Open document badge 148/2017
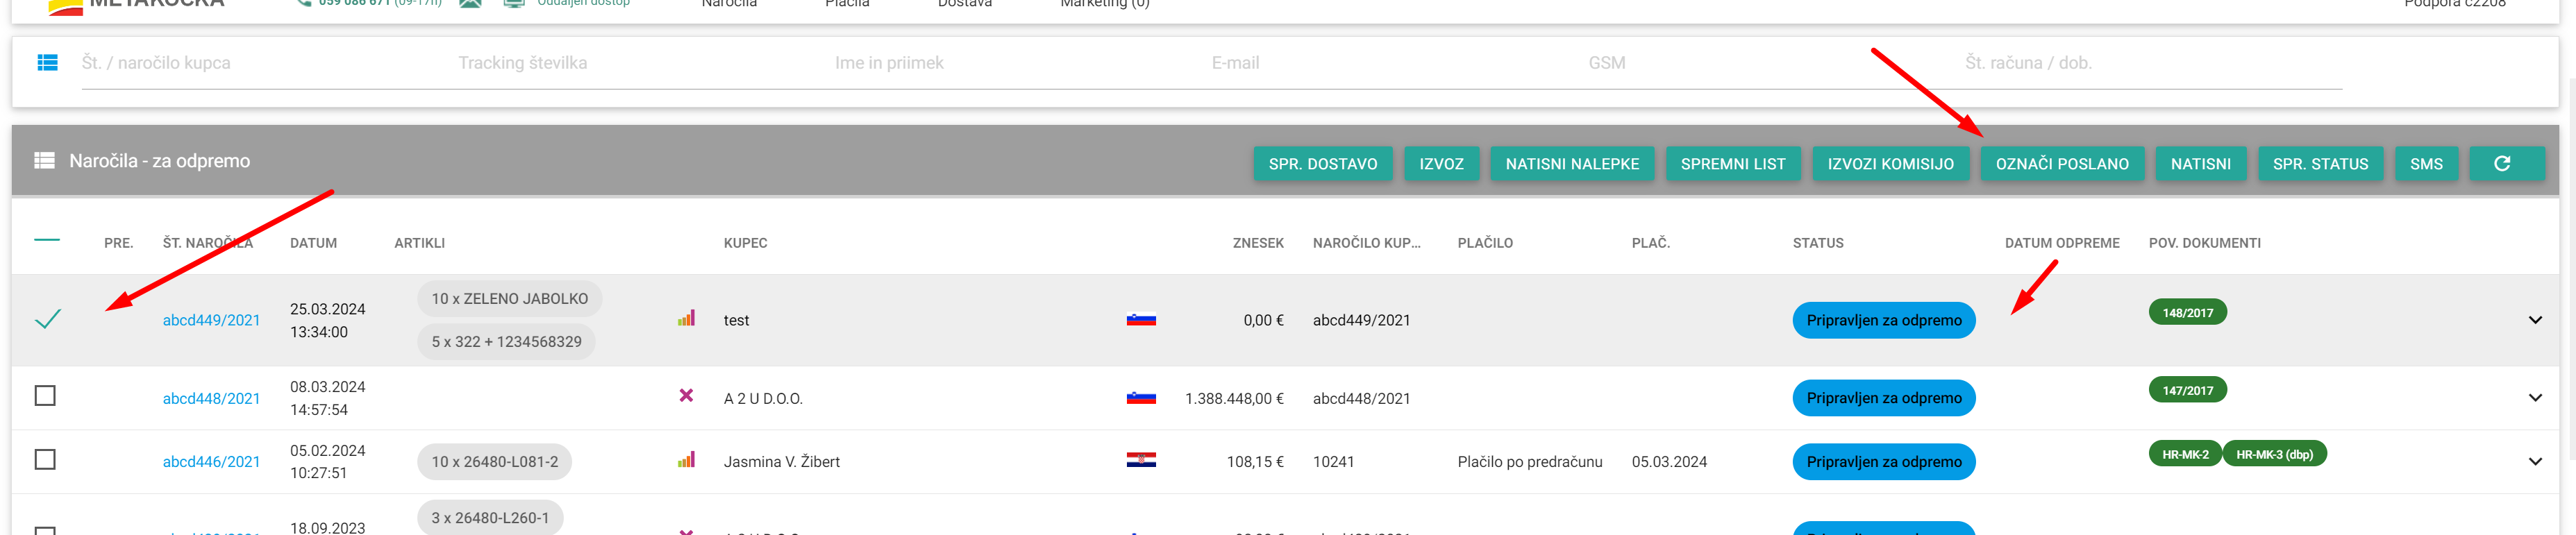This screenshot has height=535, width=2576. tap(2187, 313)
